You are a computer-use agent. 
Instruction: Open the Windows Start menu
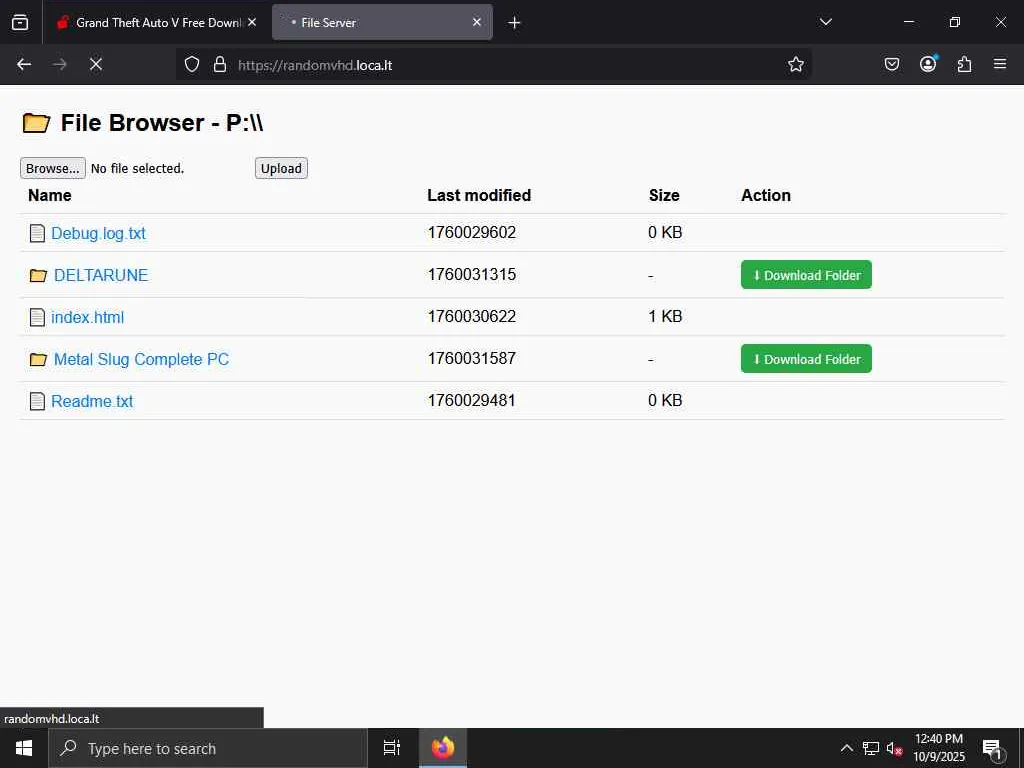24,748
